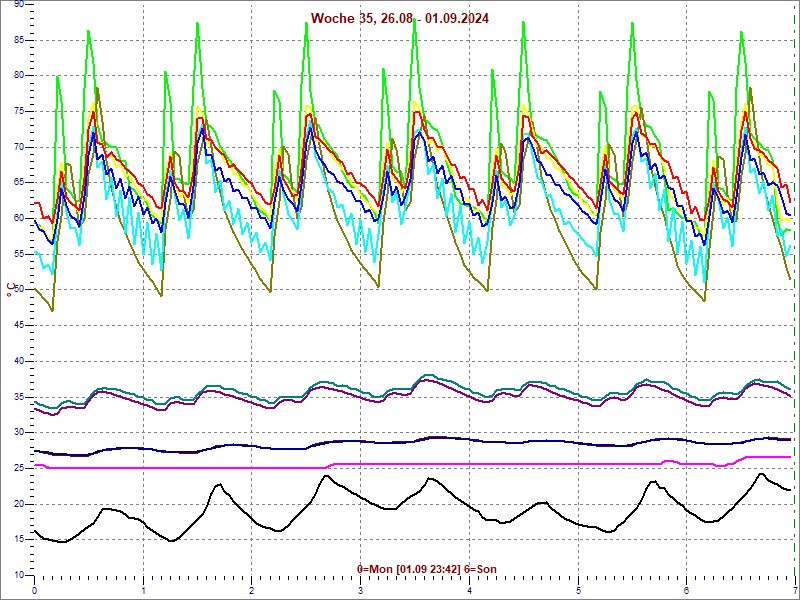The height and width of the screenshot is (600, 800).
Task: Select the y-axis tick label 75
Action: click(x=18, y=111)
